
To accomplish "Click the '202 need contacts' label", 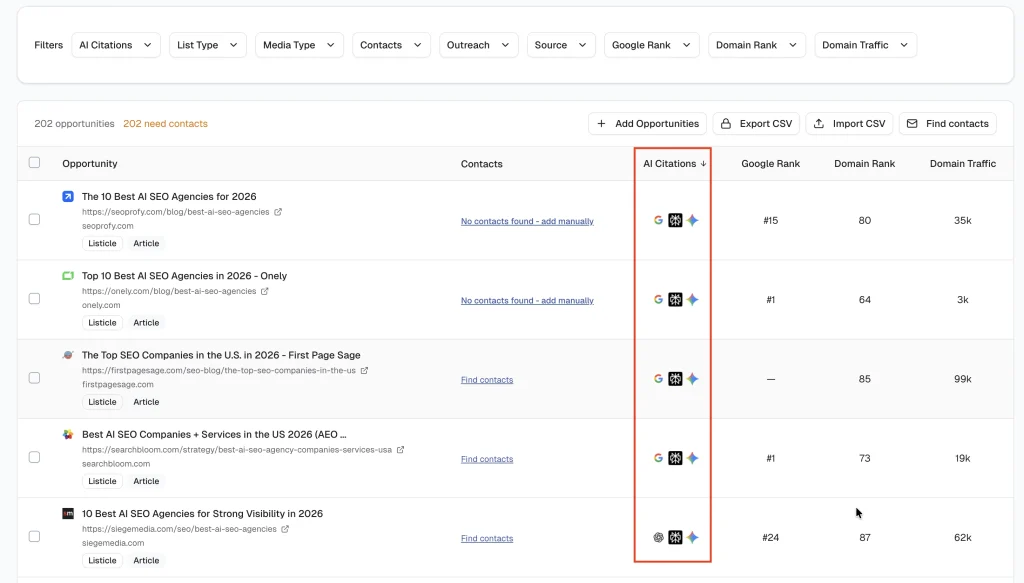I will [x=165, y=123].
